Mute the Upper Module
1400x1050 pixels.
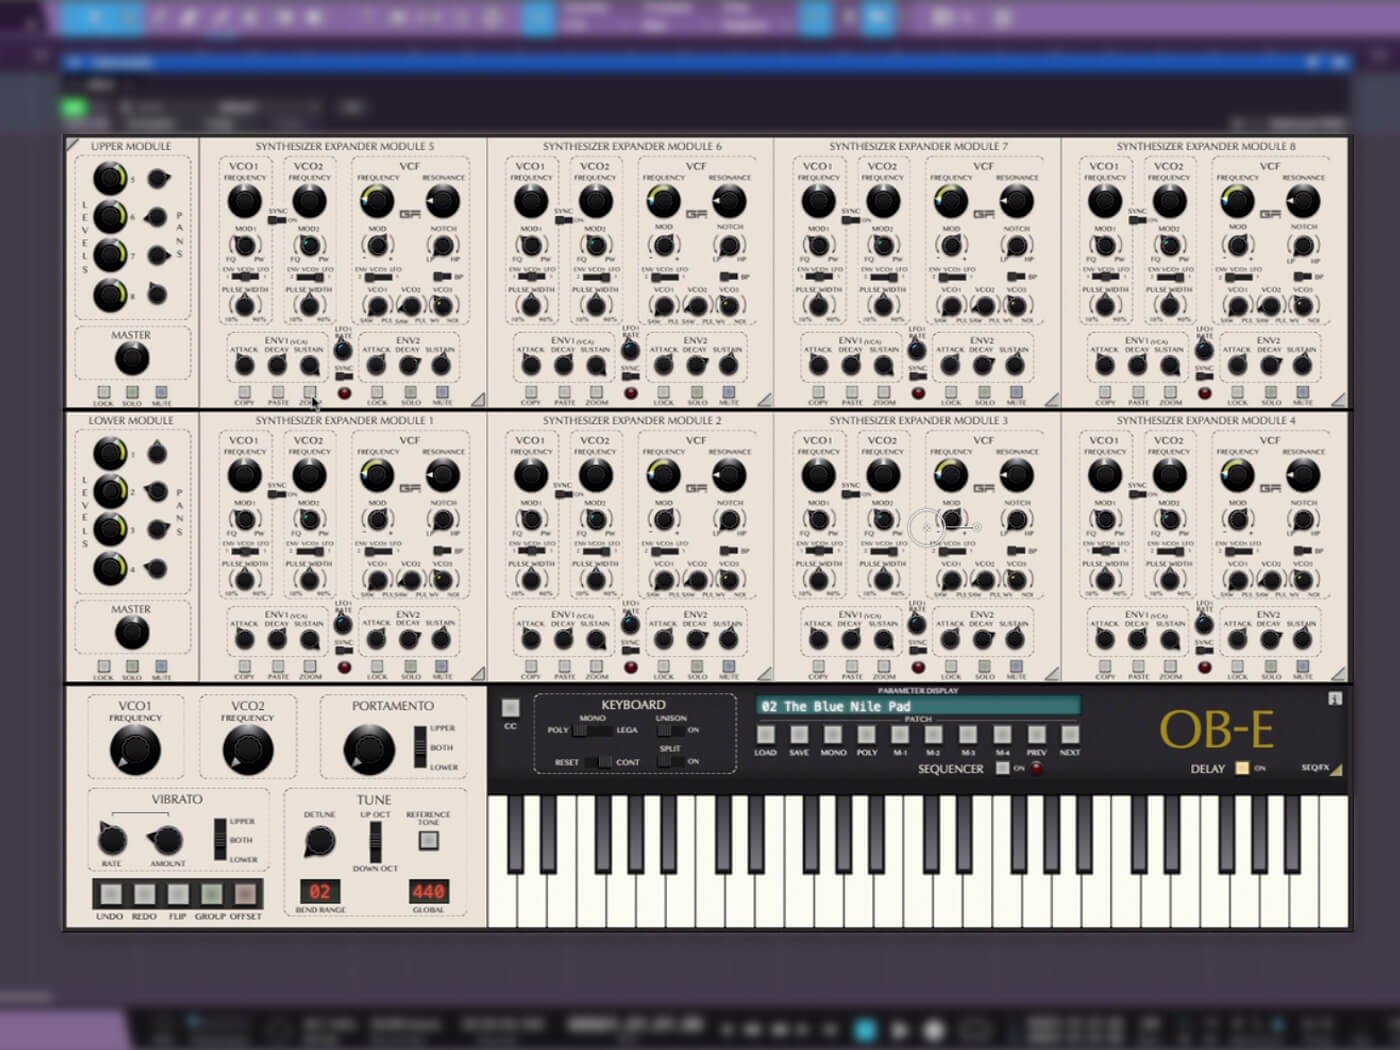coord(161,393)
